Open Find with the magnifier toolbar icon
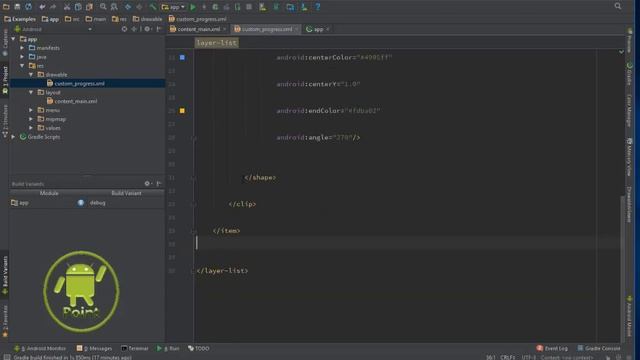 point(103,7)
